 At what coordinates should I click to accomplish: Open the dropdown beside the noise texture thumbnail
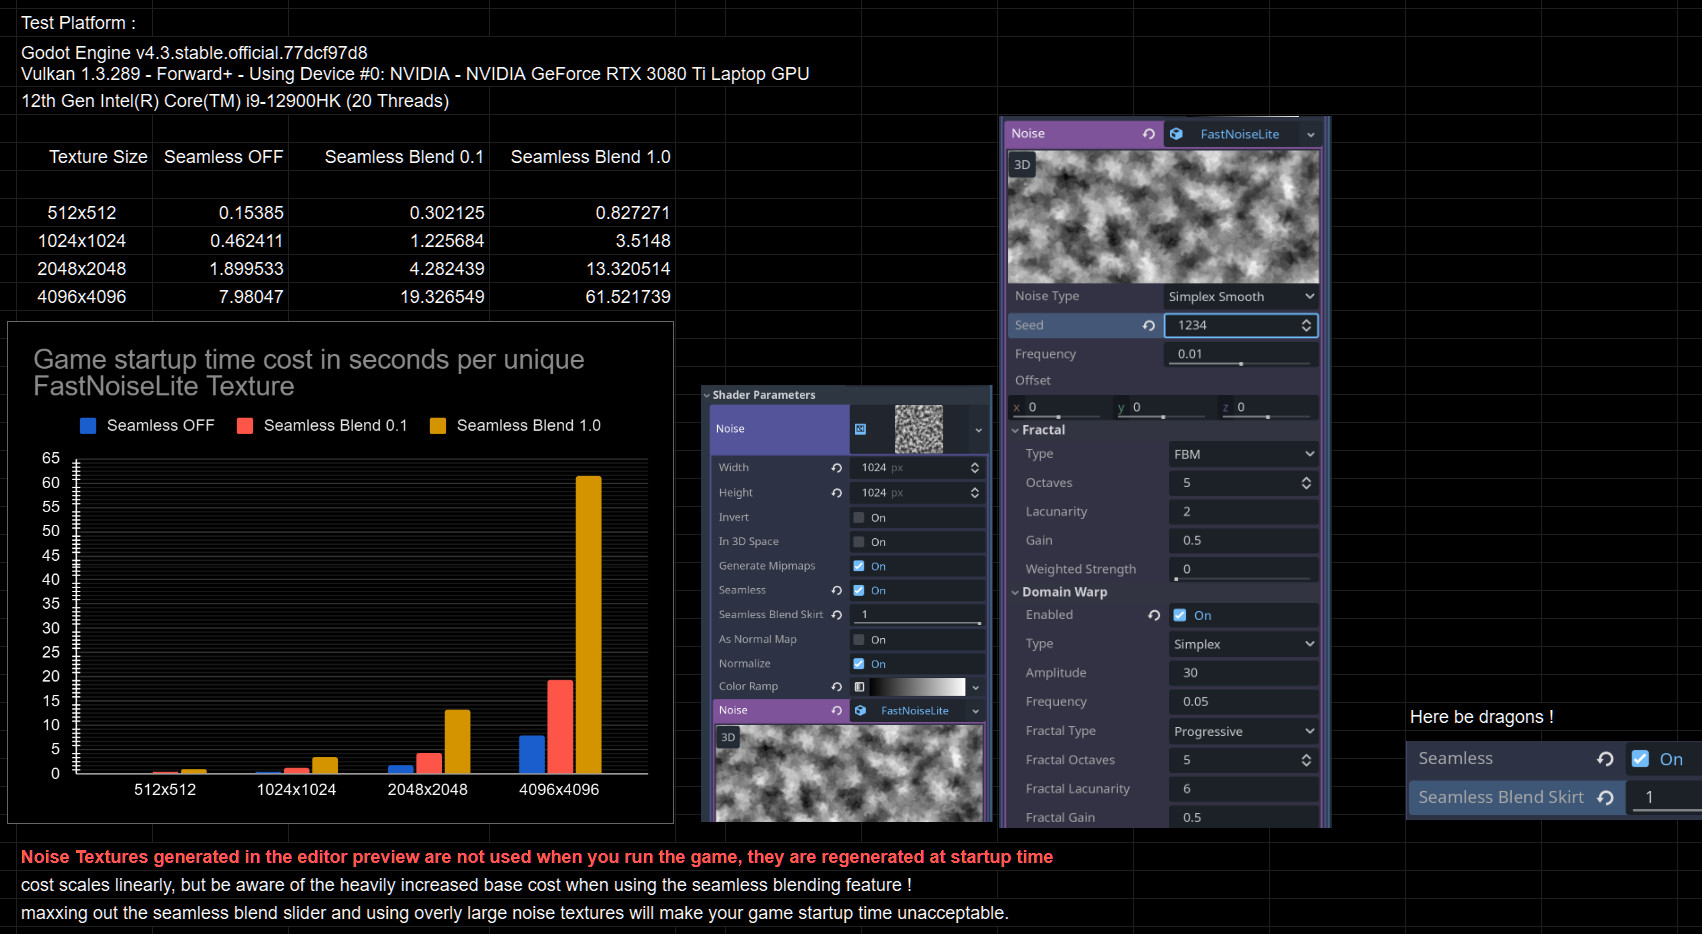[x=977, y=430]
